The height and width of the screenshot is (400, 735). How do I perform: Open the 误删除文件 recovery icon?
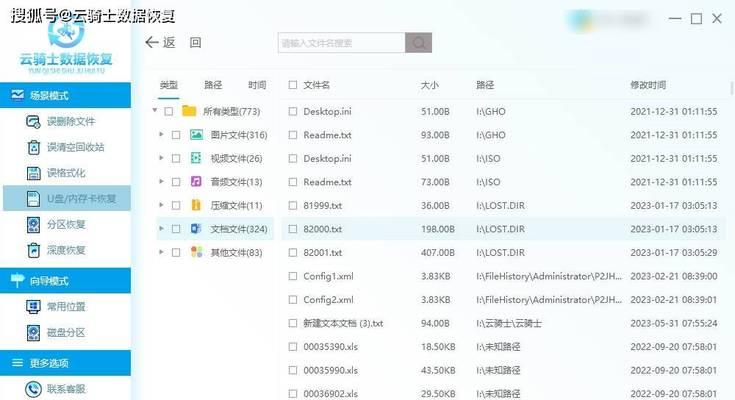33,122
